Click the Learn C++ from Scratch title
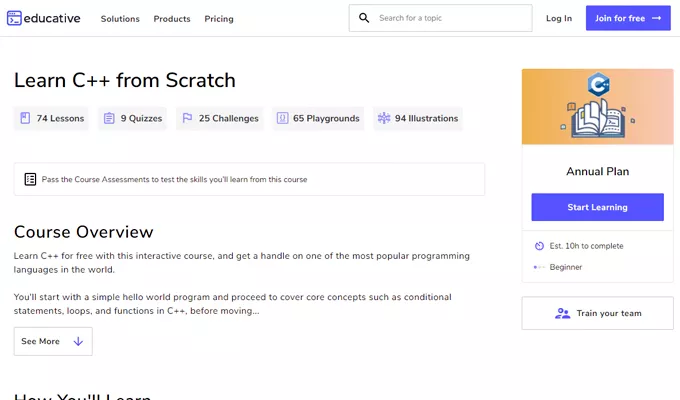 pos(125,80)
